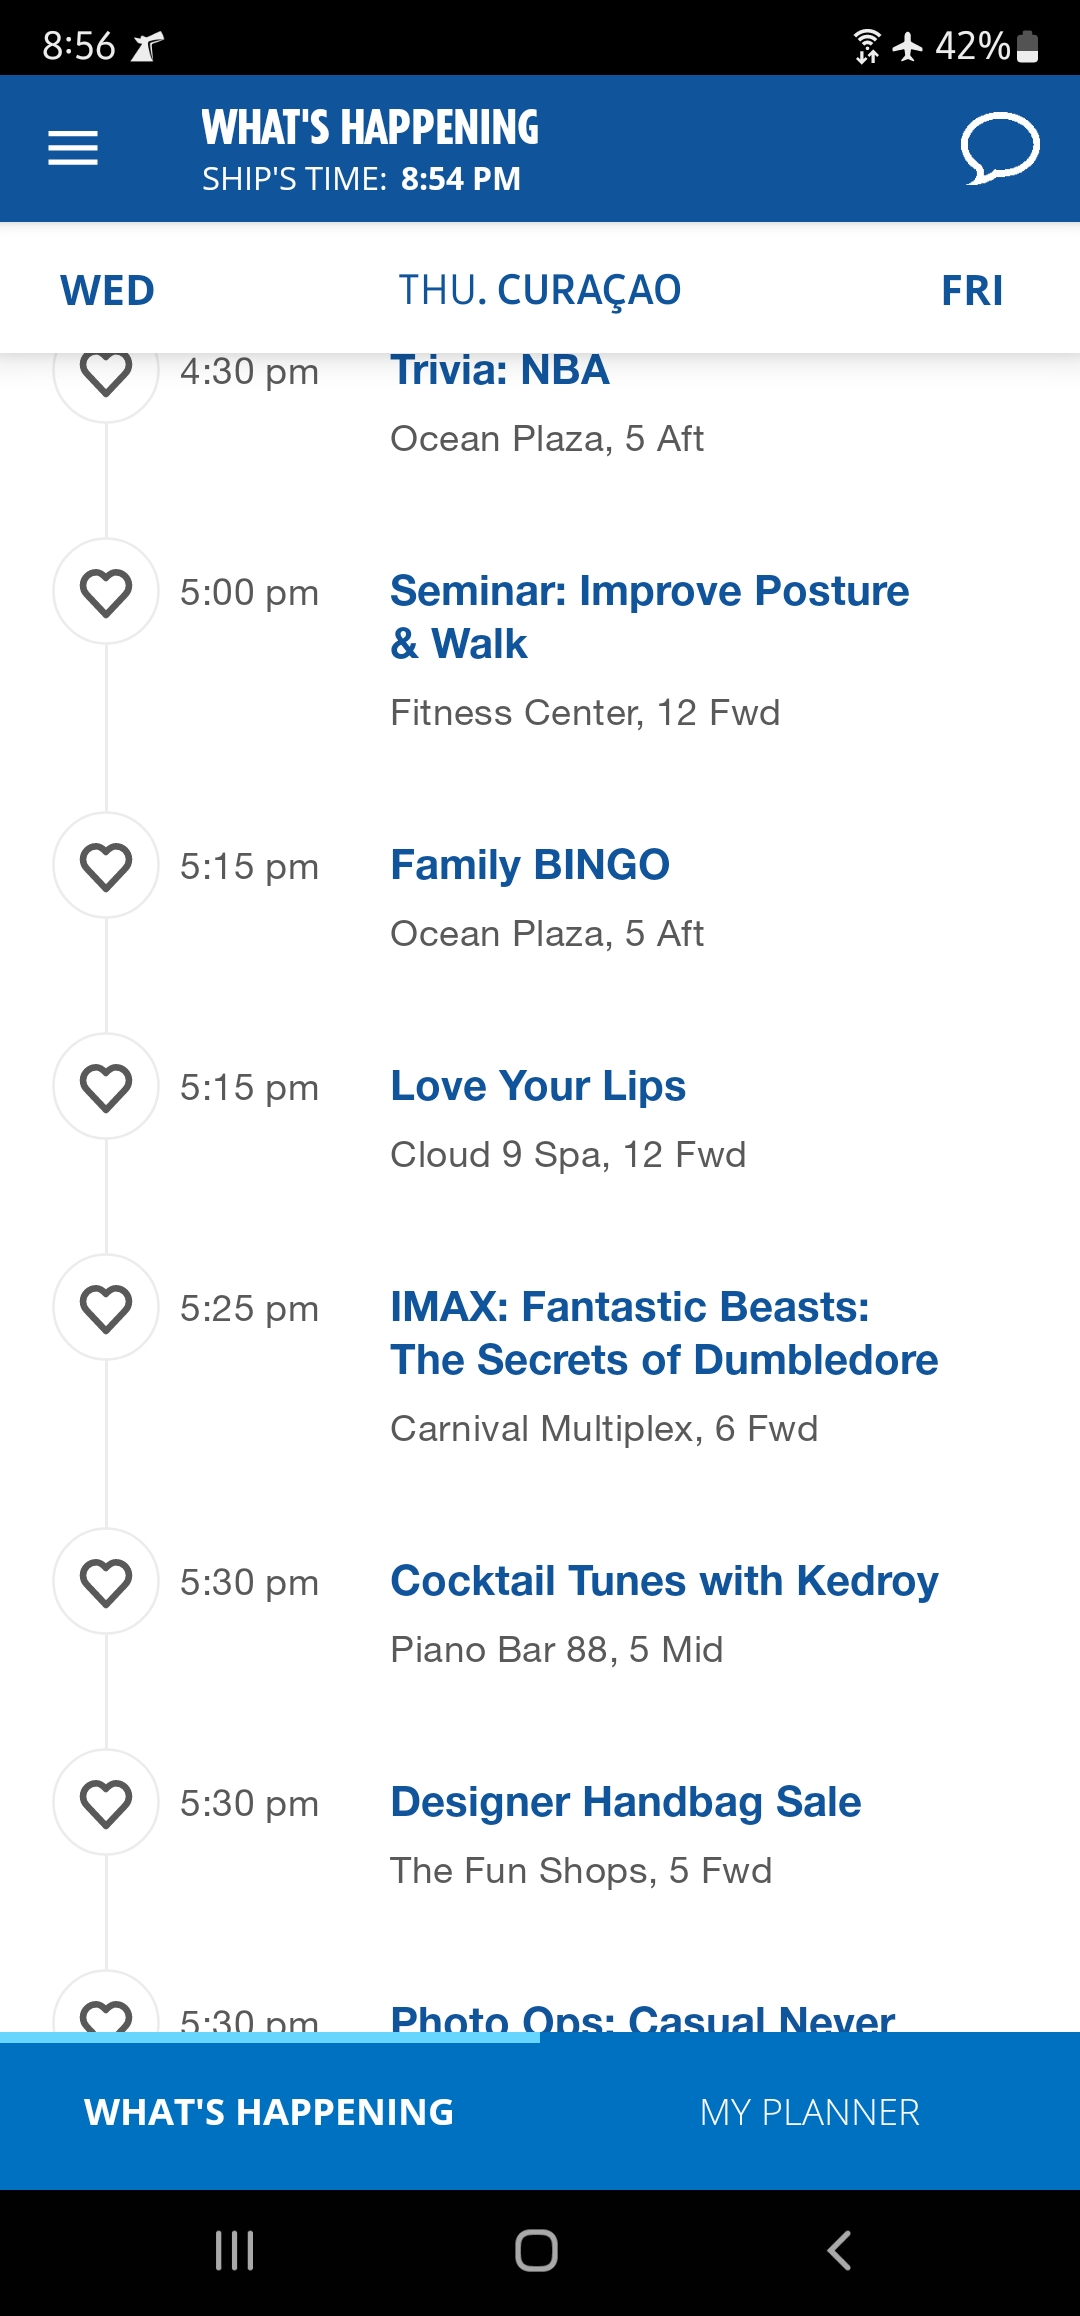Image resolution: width=1080 pixels, height=2316 pixels.
Task: Favorite Seminar: Improve Posture & Walk
Action: 106,592
